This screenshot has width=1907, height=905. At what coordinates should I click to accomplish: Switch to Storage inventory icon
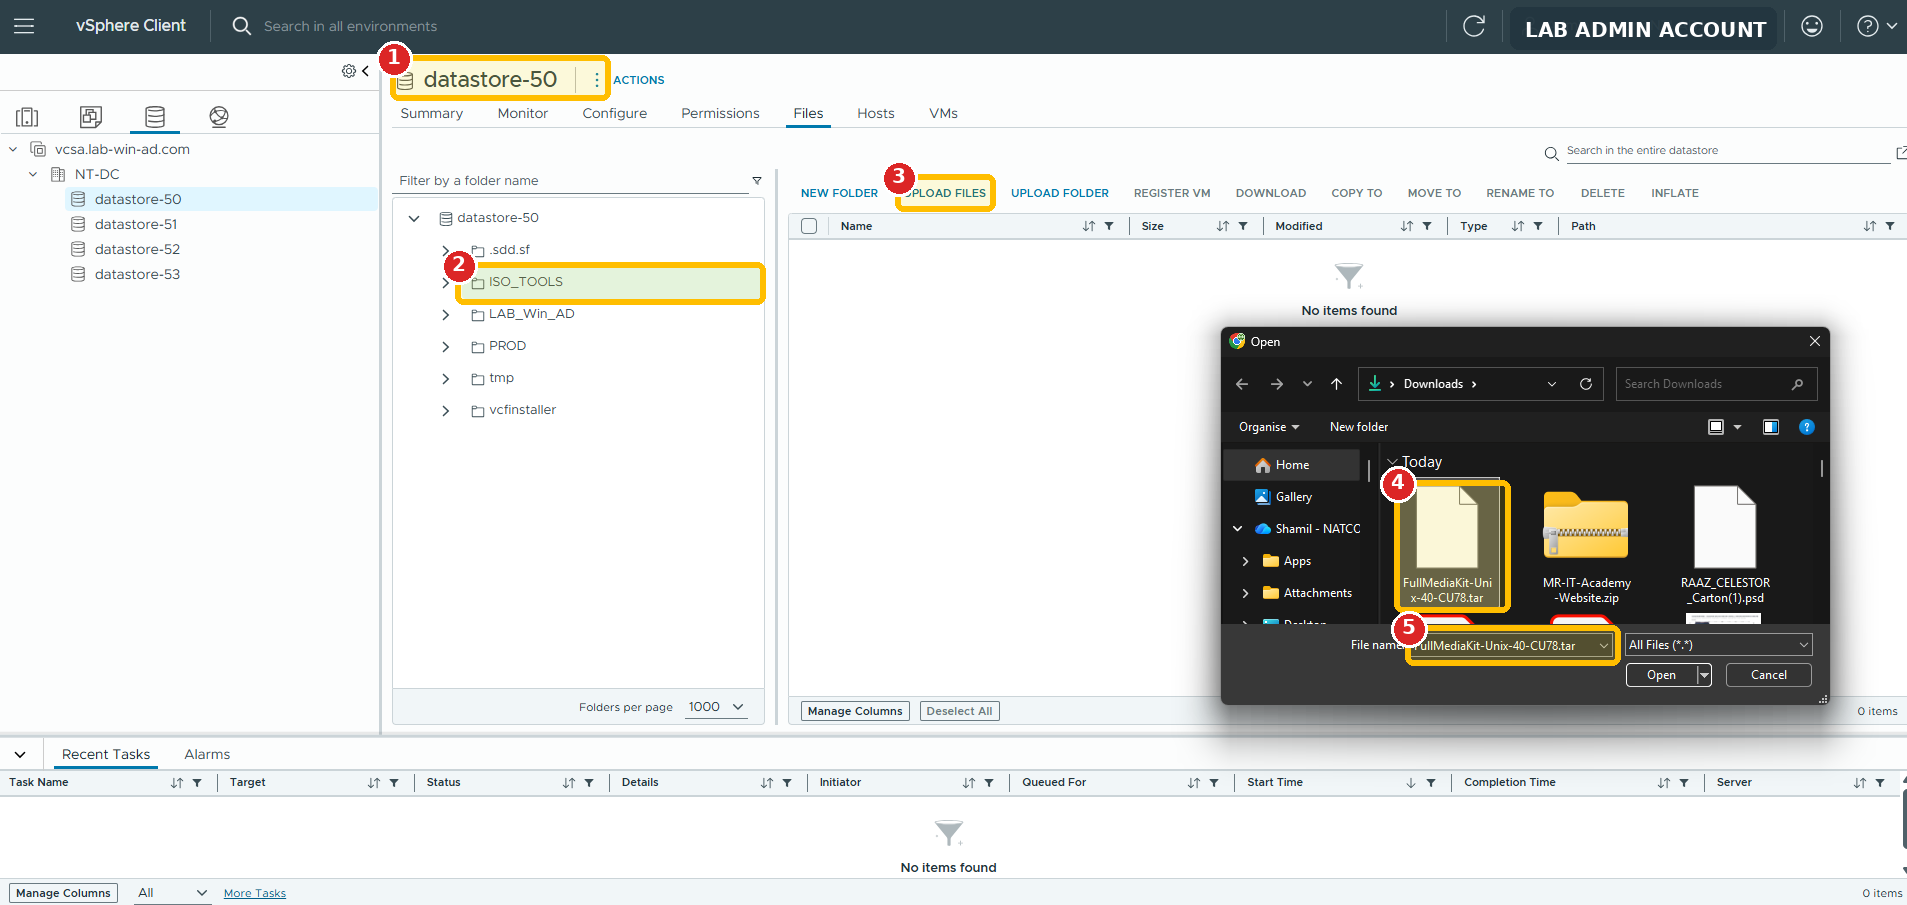(x=155, y=117)
